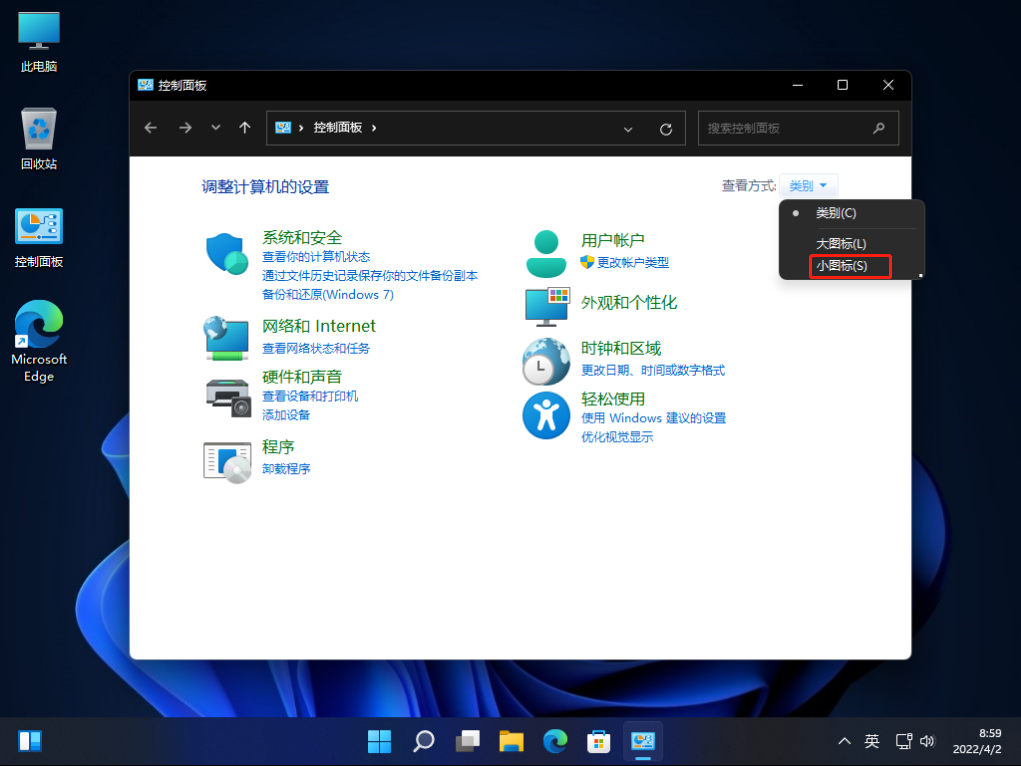The height and width of the screenshot is (766, 1021).
Task: Click the 搜索控制面板 search box
Action: pyautogui.click(x=798, y=128)
